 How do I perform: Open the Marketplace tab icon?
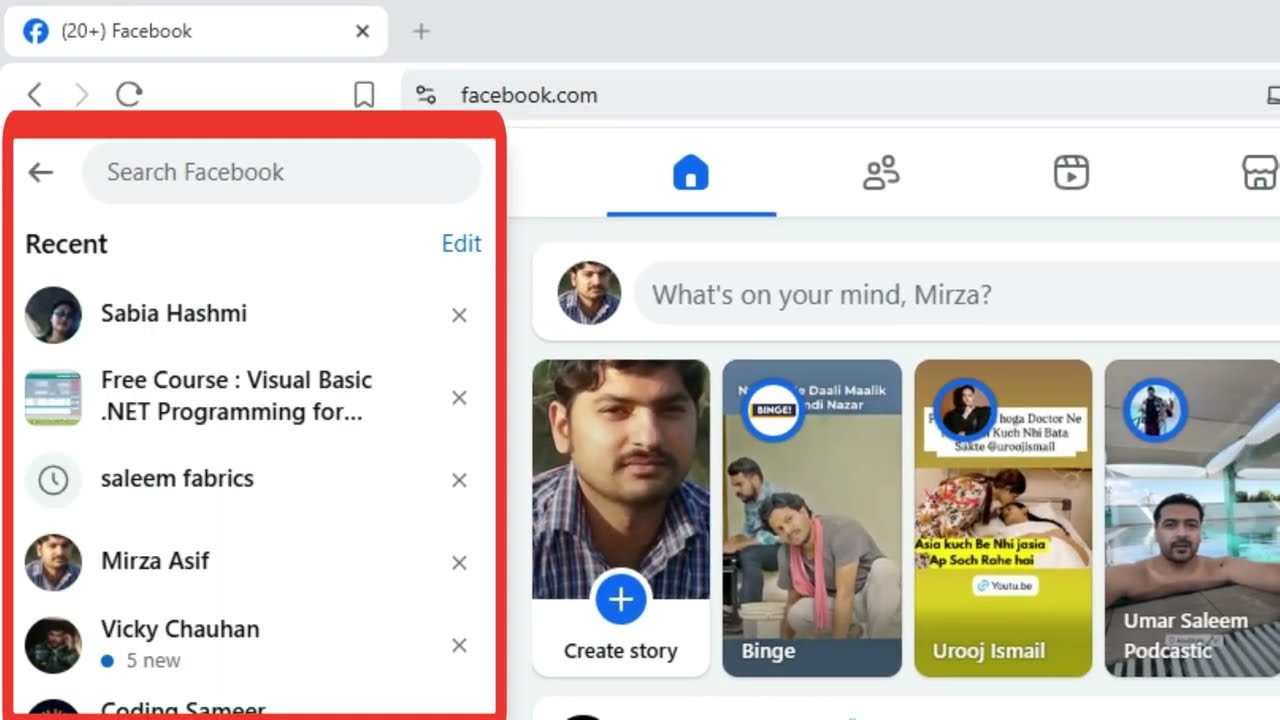pyautogui.click(x=1260, y=173)
